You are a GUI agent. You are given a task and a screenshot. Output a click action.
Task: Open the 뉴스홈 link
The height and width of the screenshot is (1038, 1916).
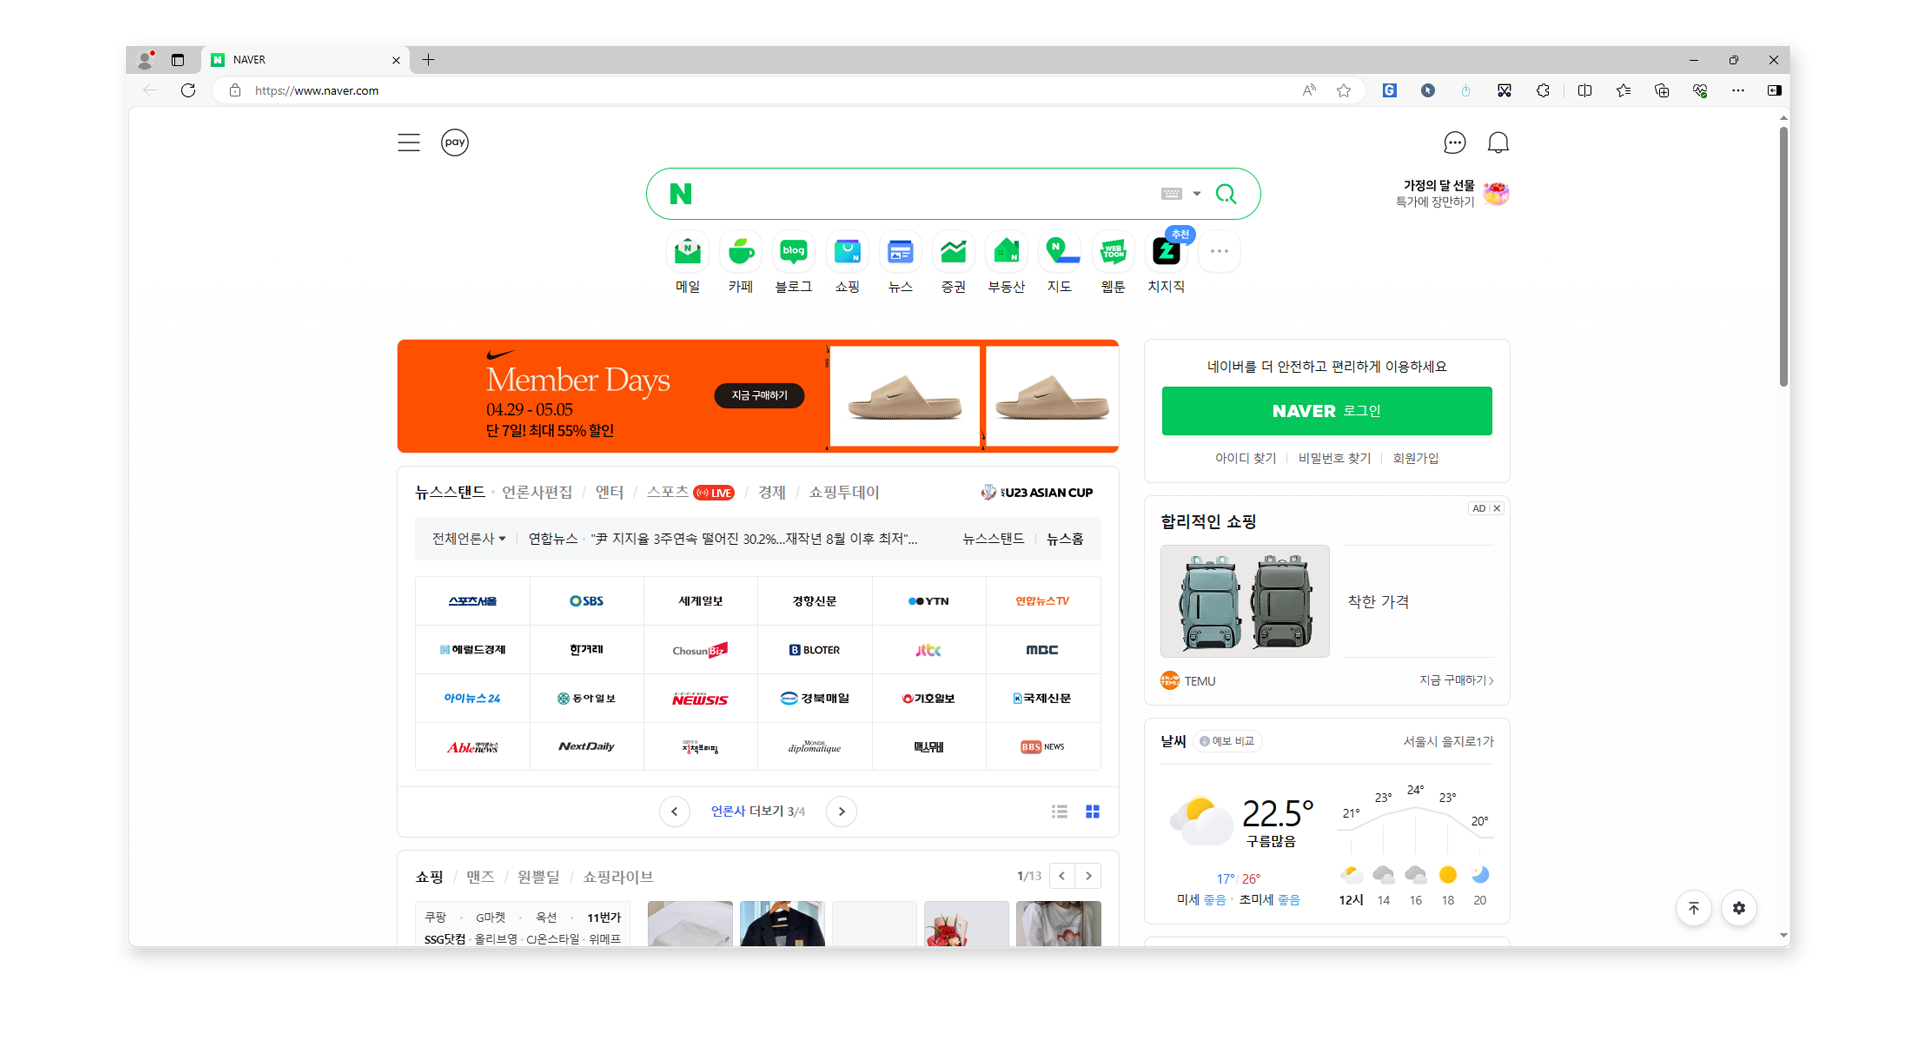pos(1065,538)
